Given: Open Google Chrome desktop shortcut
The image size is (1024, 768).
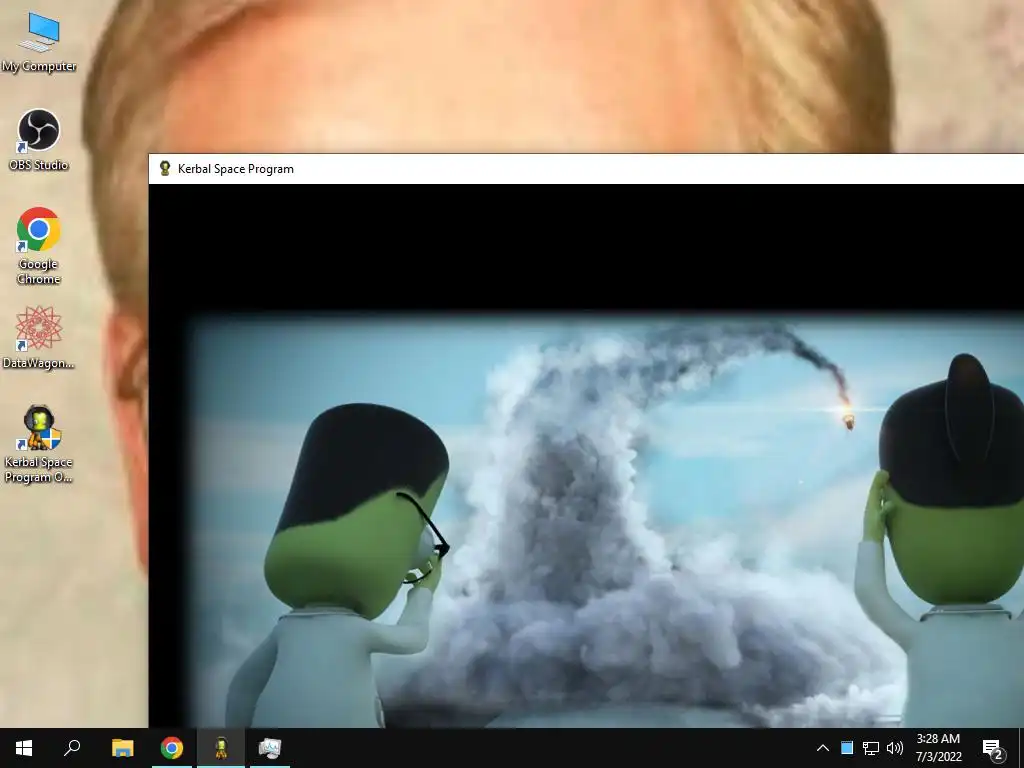Looking at the screenshot, I should (39, 246).
